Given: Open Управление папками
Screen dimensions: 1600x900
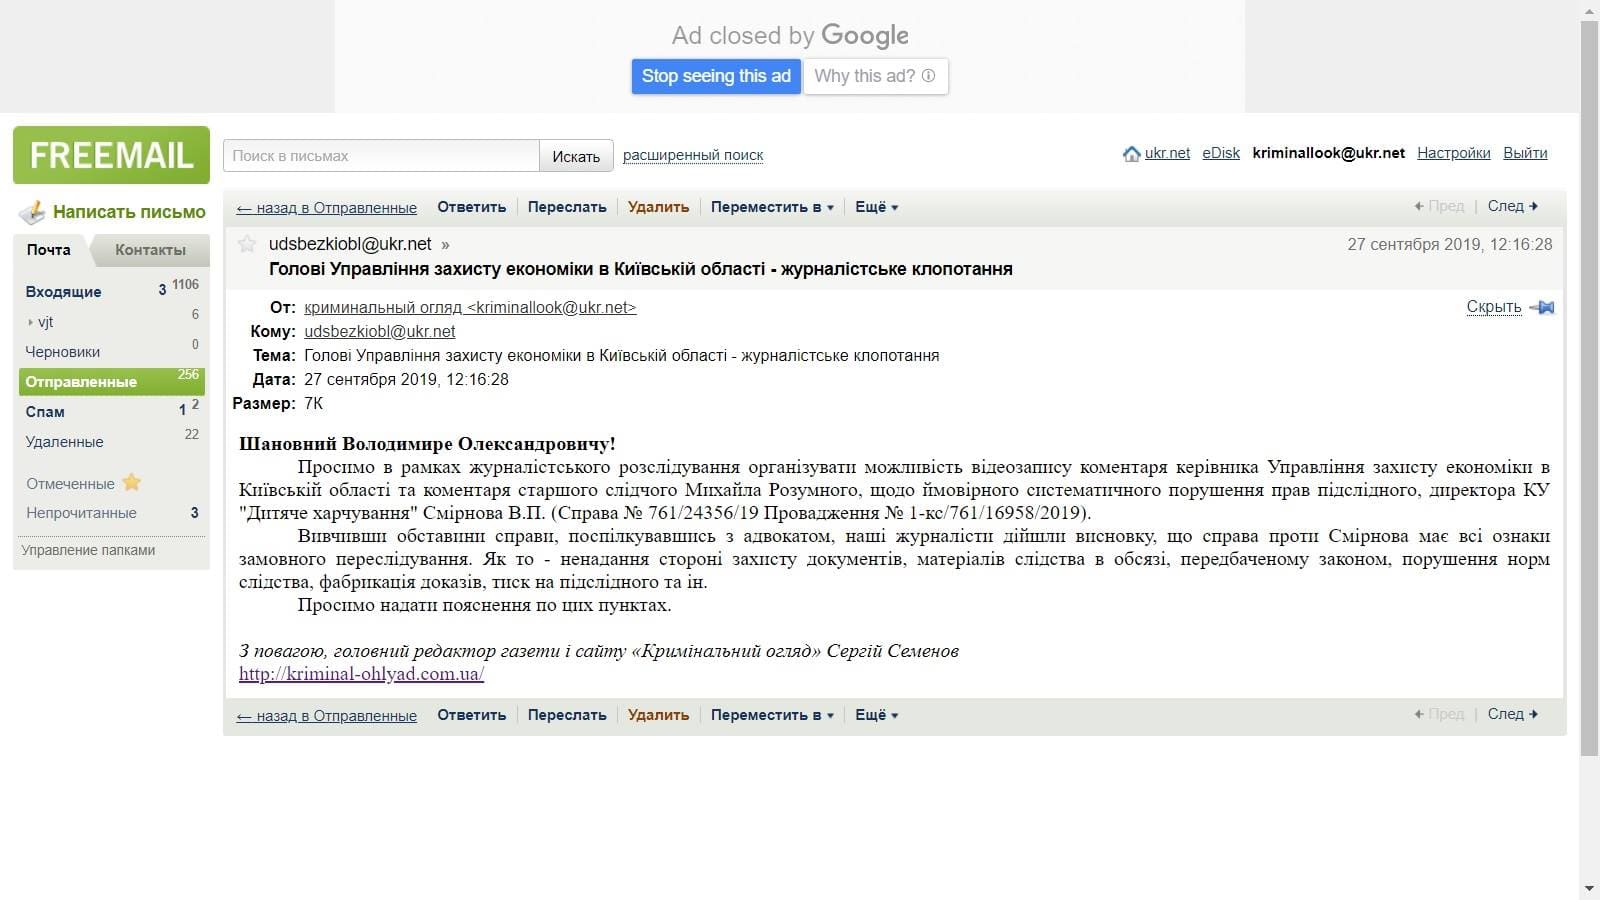Looking at the screenshot, I should (x=88, y=550).
